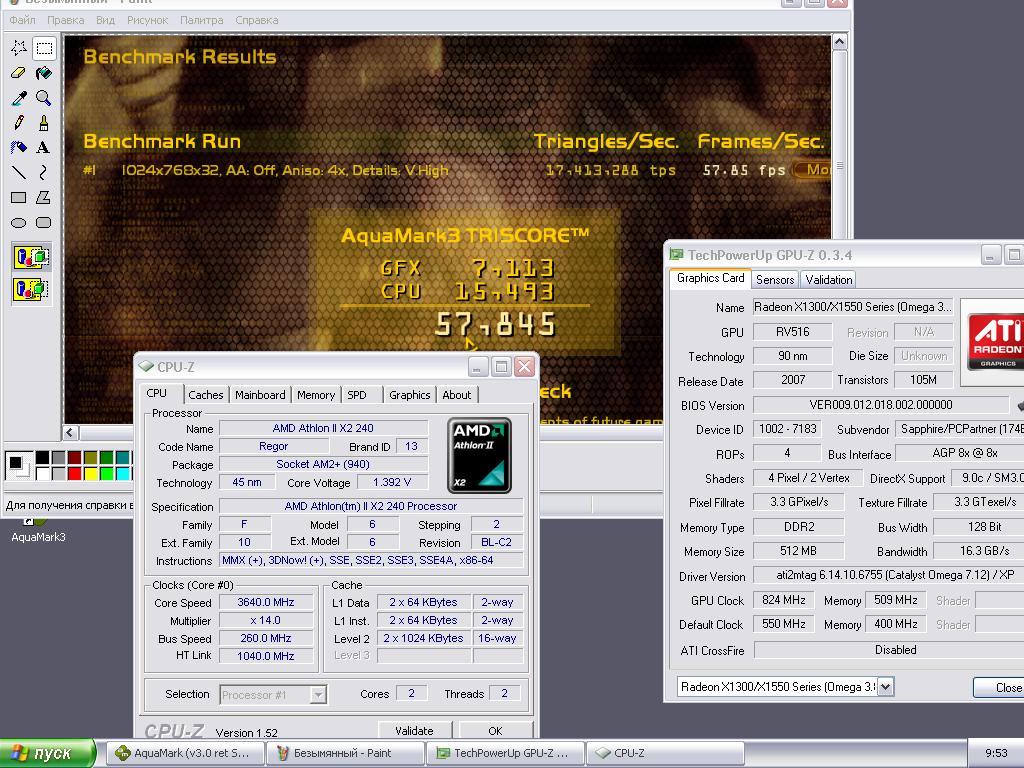Open the Палитра menu in Paint

point(202,20)
